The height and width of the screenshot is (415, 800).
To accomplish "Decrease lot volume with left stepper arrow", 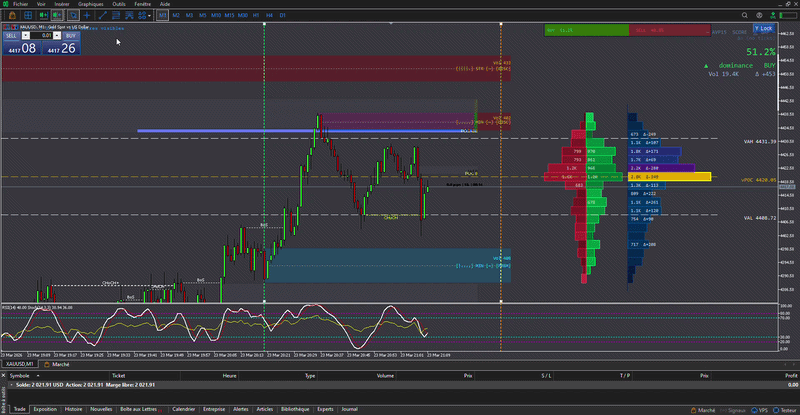I will 26,35.
